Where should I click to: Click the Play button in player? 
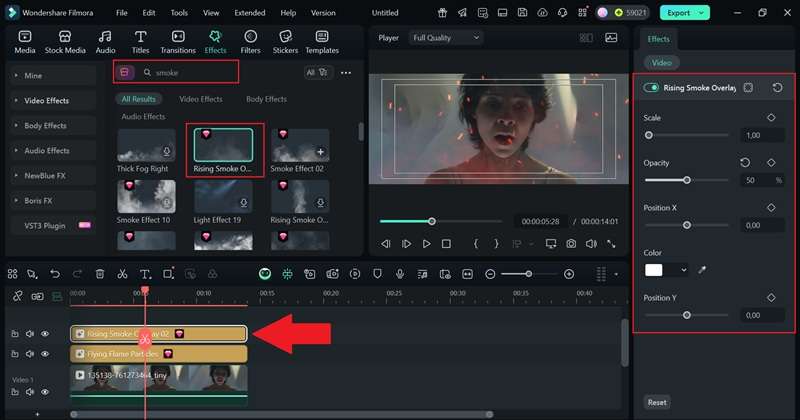tap(427, 244)
